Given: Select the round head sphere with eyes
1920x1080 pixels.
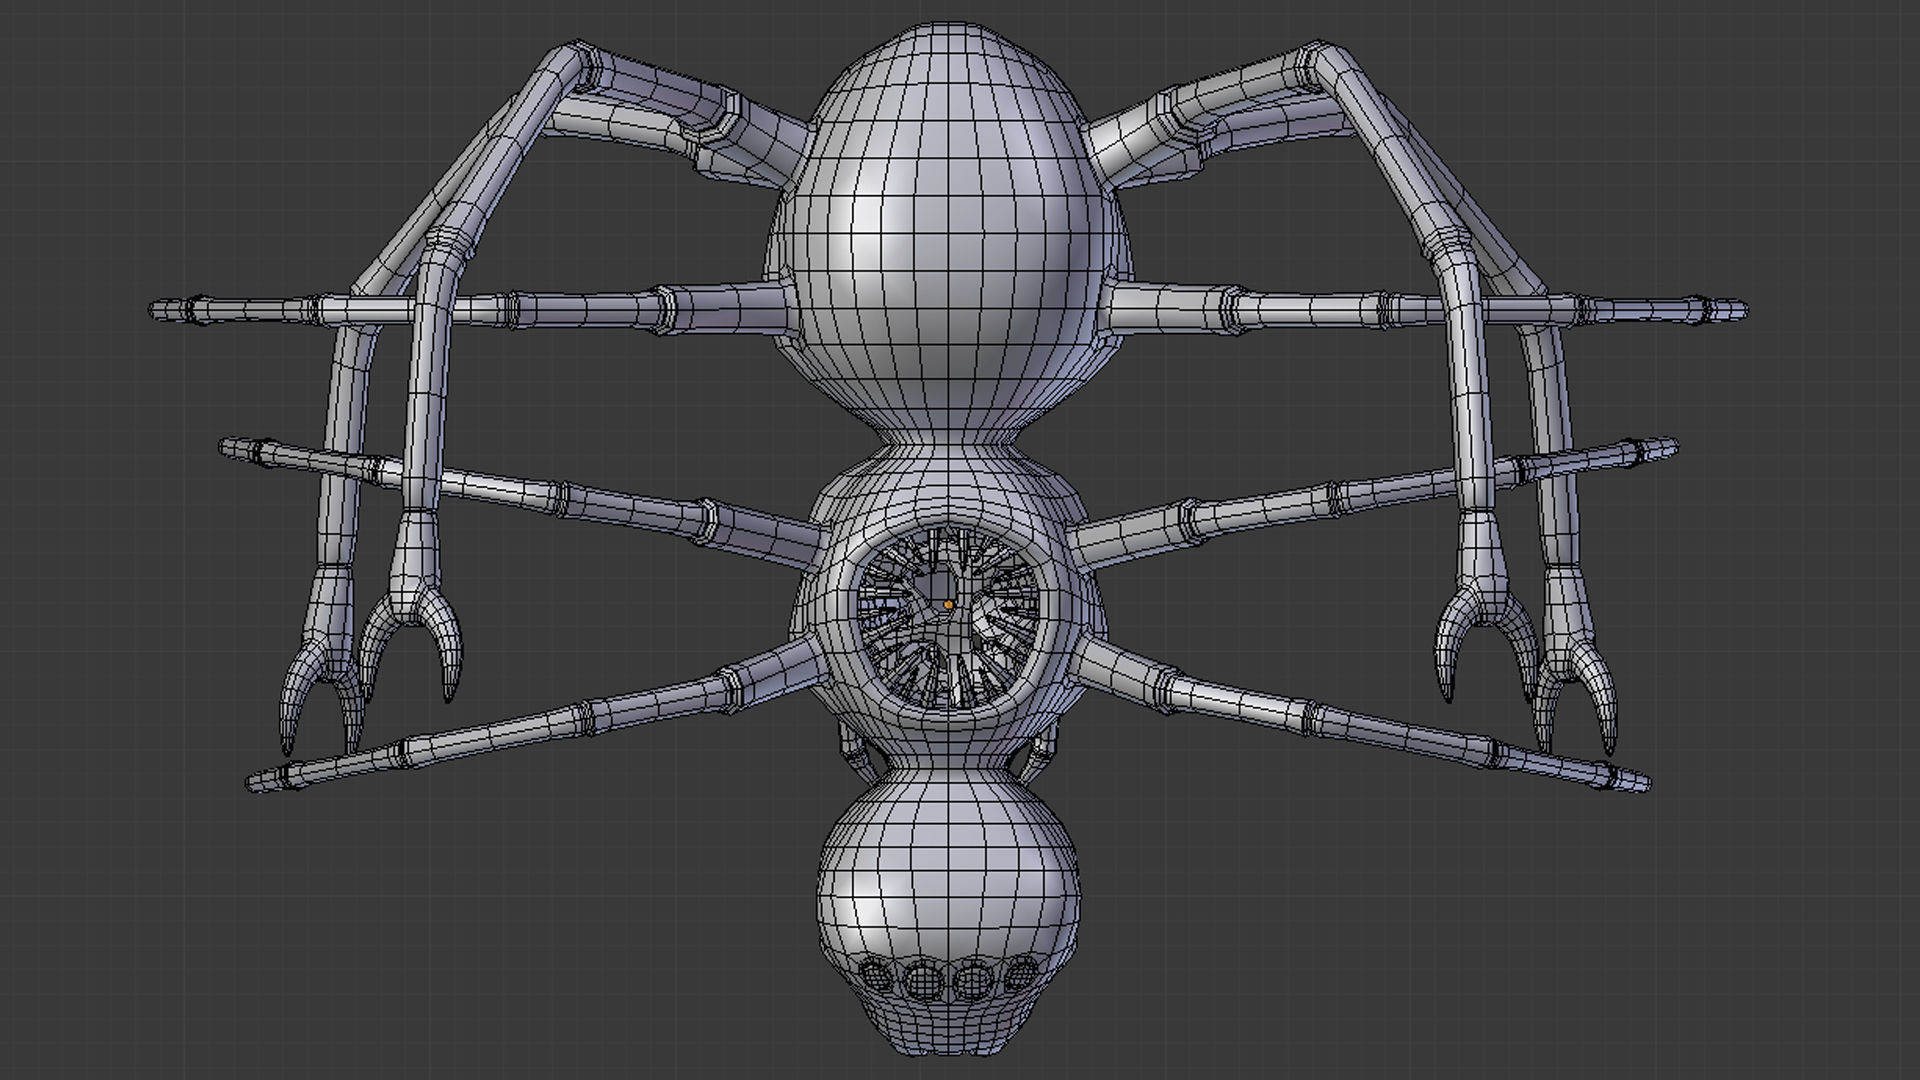Looking at the screenshot, I should click(948, 914).
